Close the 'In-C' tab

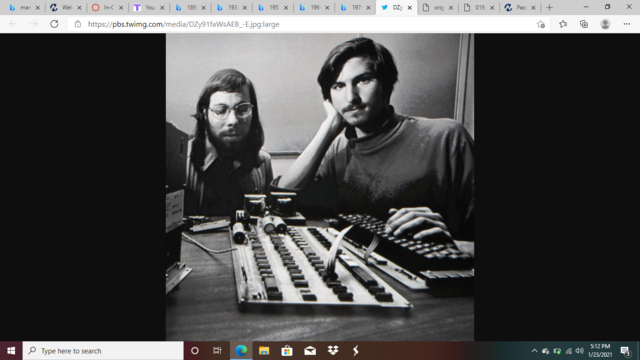121,8
